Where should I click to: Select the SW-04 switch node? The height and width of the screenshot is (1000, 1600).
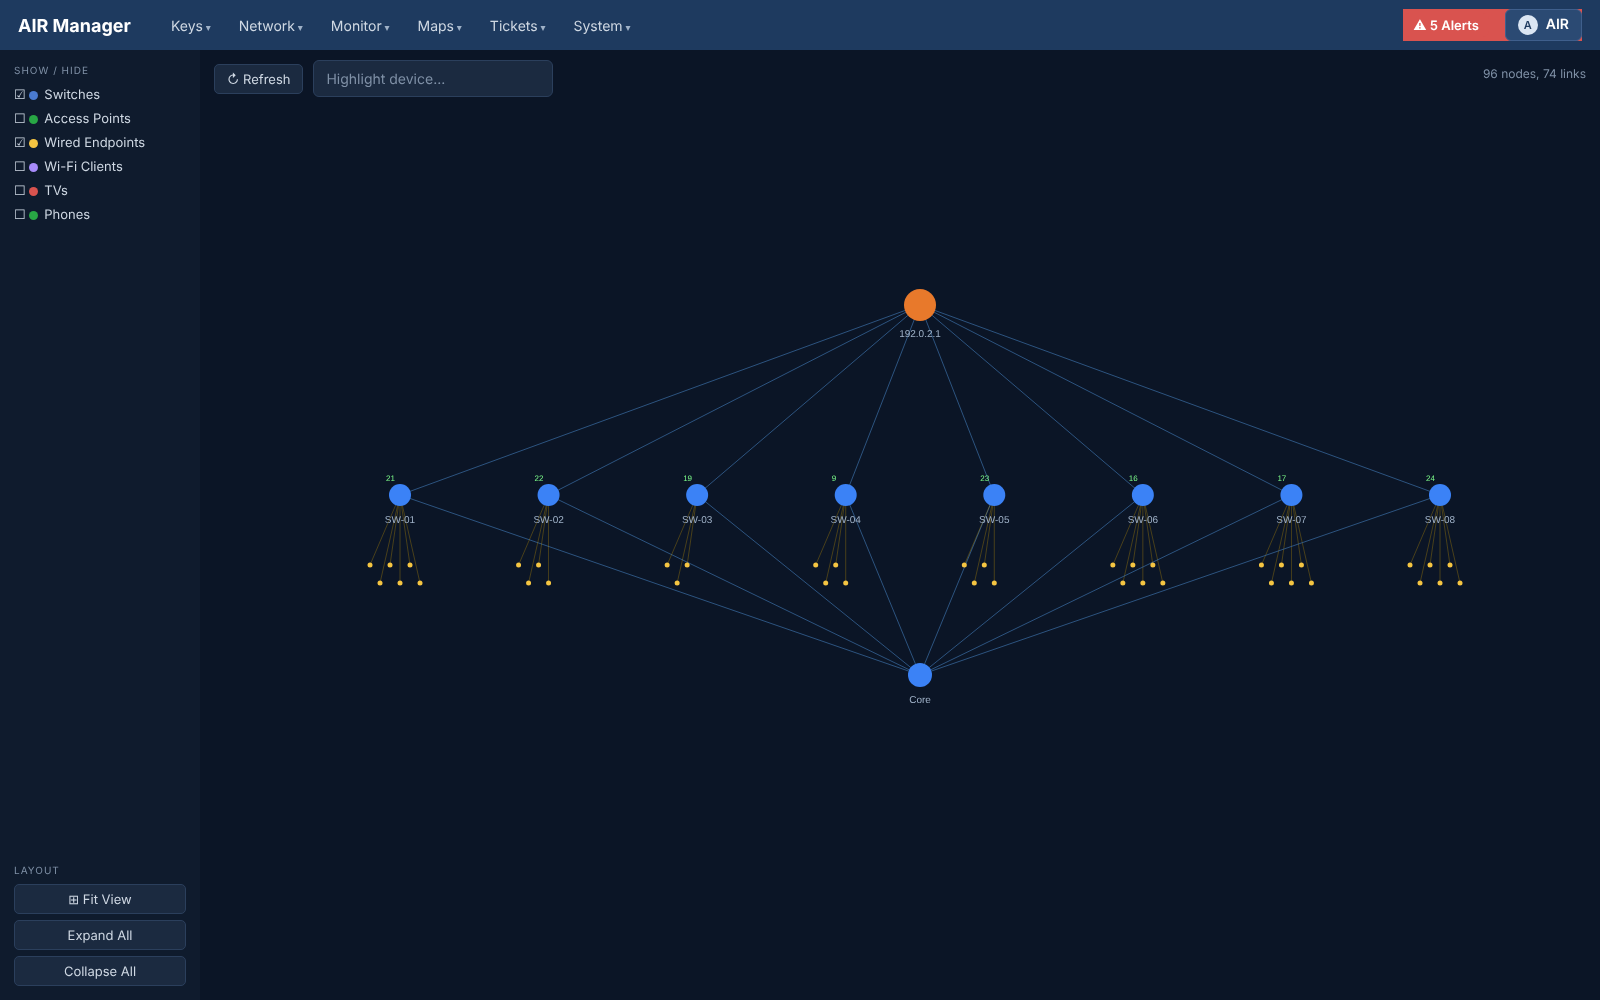(845, 495)
